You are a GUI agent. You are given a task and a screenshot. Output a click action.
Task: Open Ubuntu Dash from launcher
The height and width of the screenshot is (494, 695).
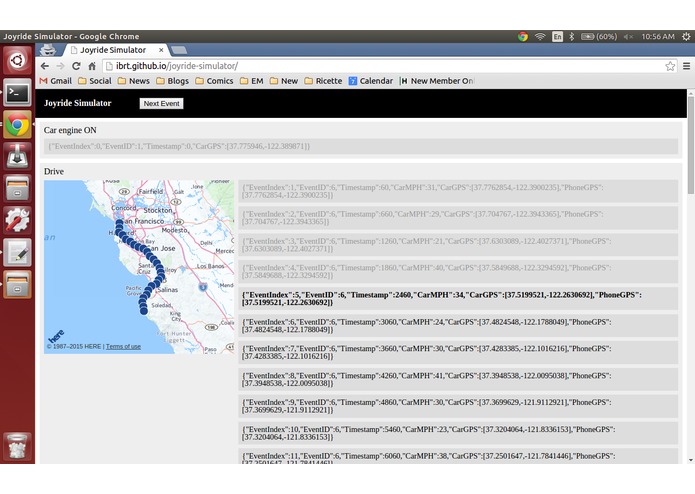click(x=17, y=60)
